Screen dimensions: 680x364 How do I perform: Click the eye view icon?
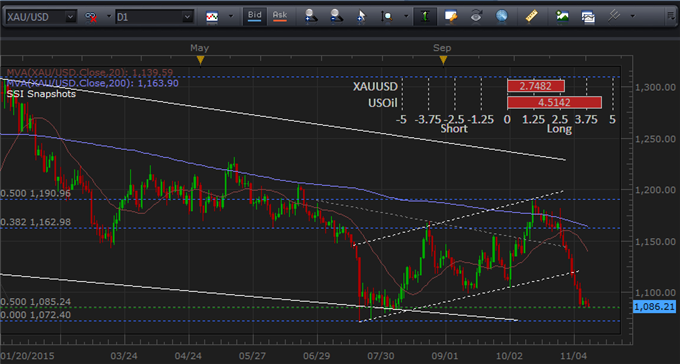point(477,16)
